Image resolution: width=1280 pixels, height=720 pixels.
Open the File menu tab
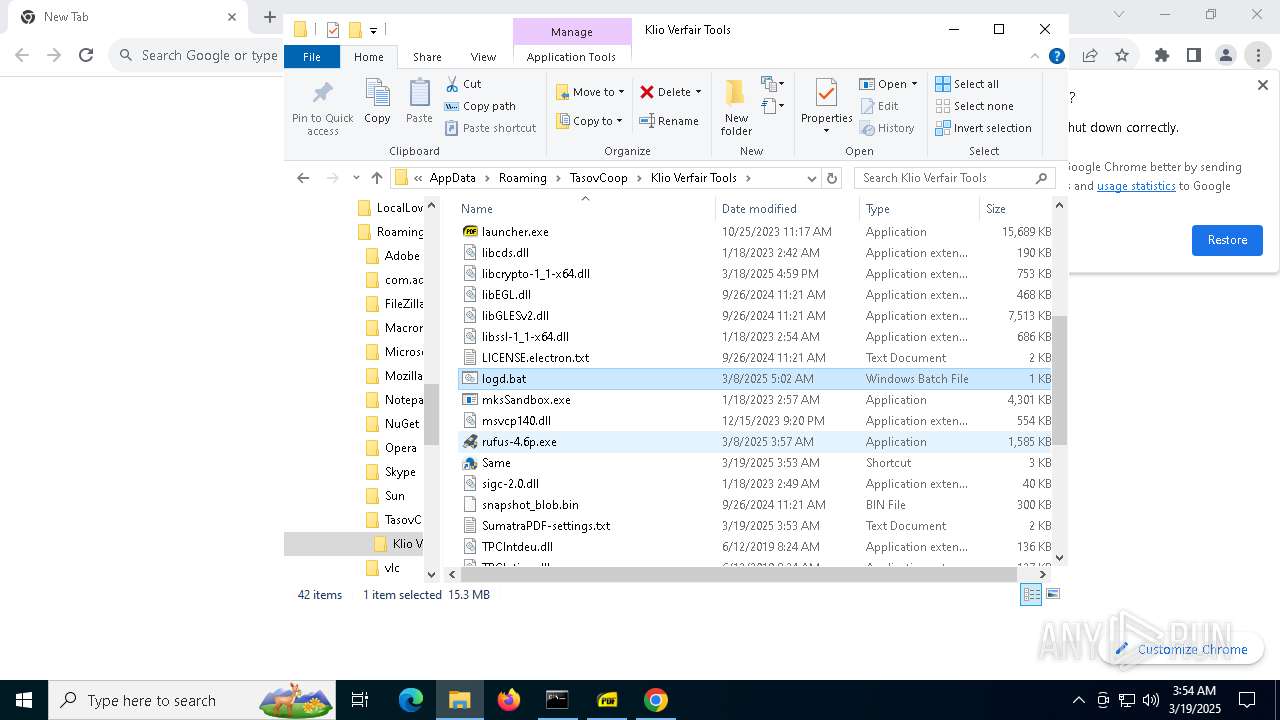click(312, 57)
